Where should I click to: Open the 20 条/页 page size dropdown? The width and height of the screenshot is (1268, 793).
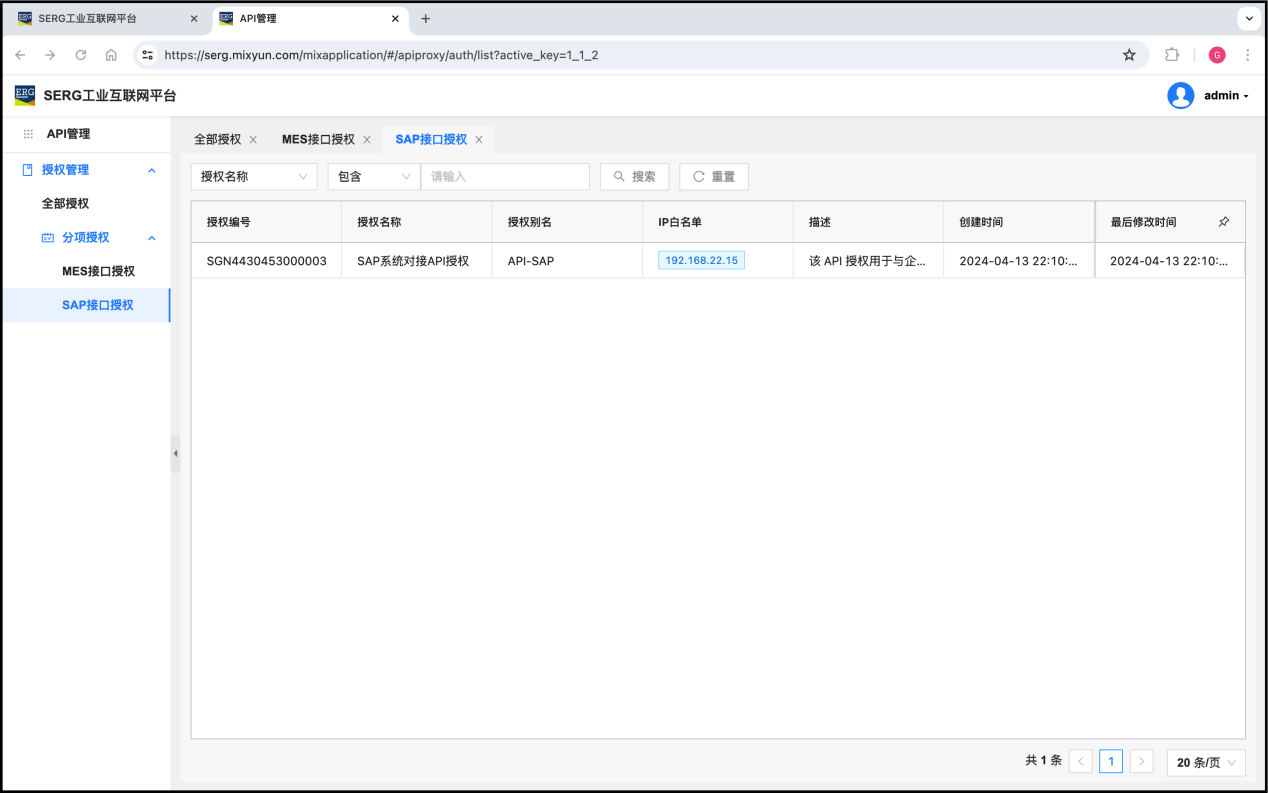coord(1205,762)
